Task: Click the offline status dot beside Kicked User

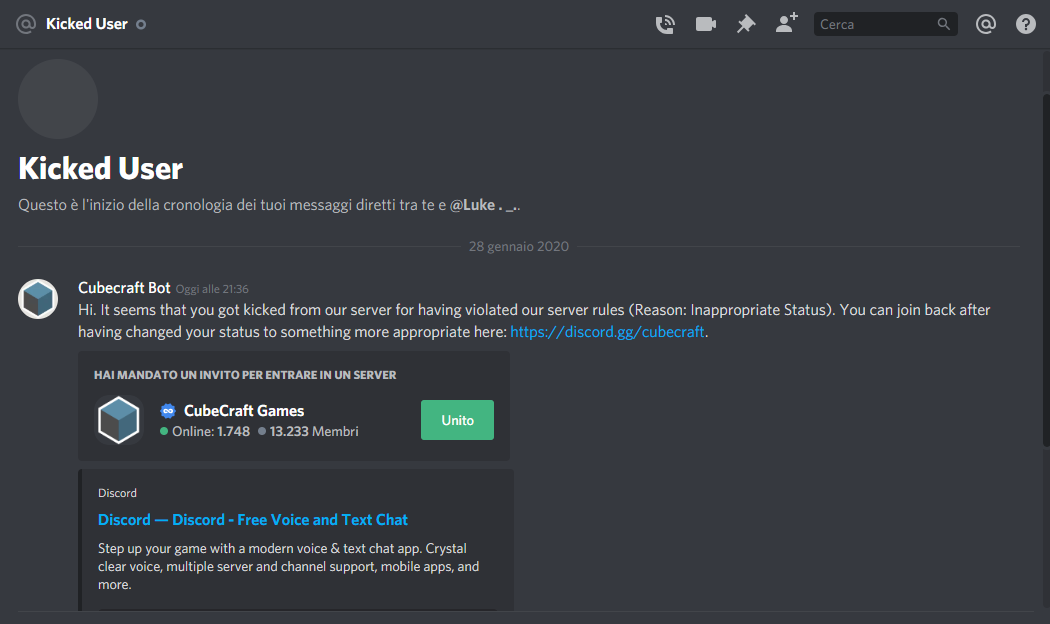Action: [141, 25]
